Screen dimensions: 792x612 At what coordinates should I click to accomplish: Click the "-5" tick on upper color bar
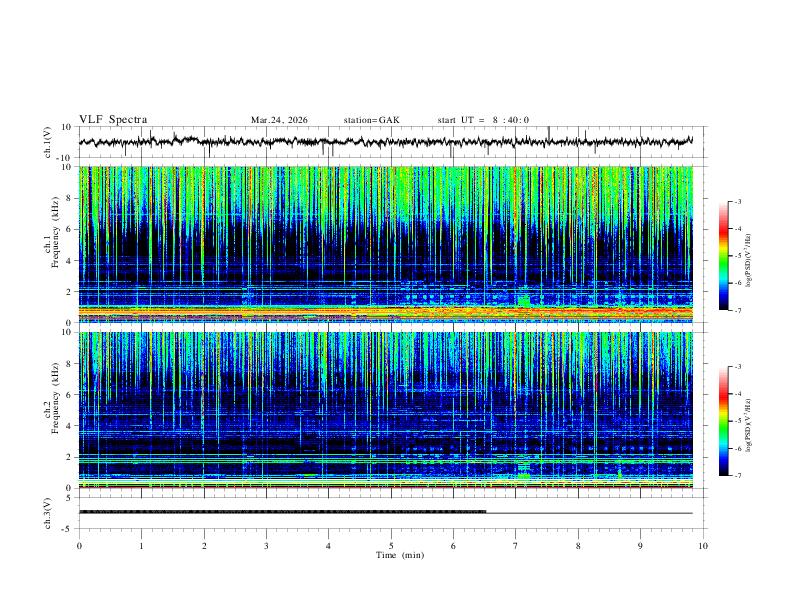[x=737, y=256]
